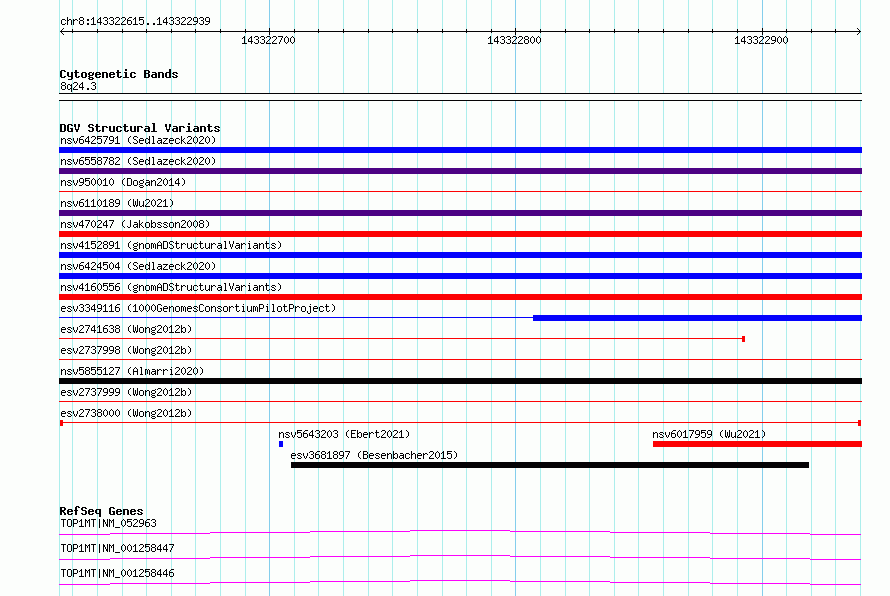Select the red nsv470247 Jakobsson2008 bar
The height and width of the screenshot is (596, 890).
(x=460, y=234)
